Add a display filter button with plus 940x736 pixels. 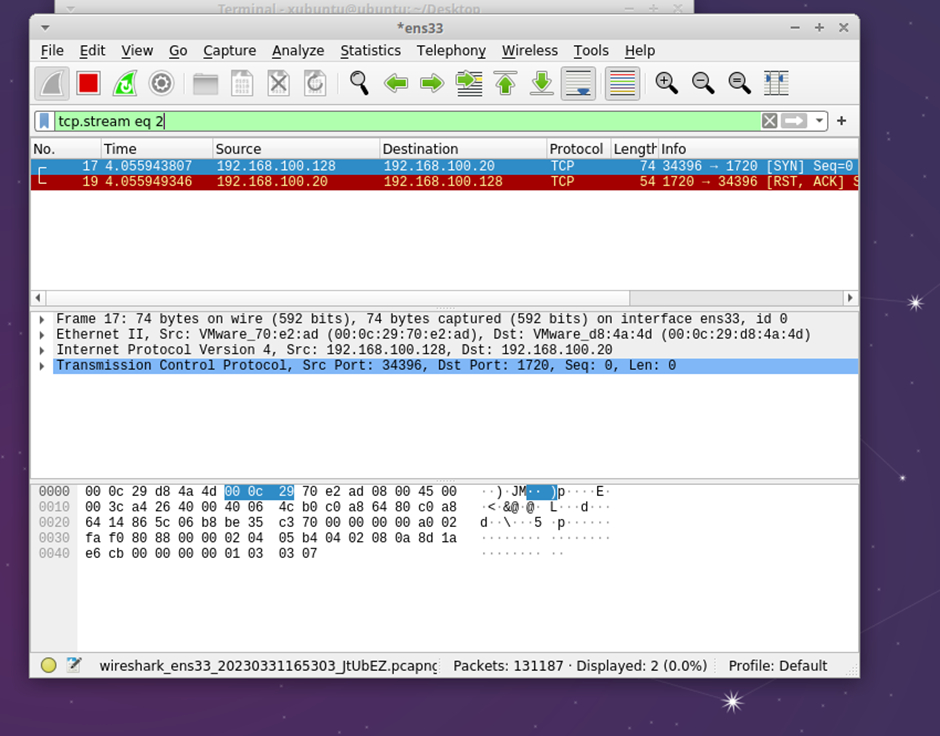[x=842, y=121]
